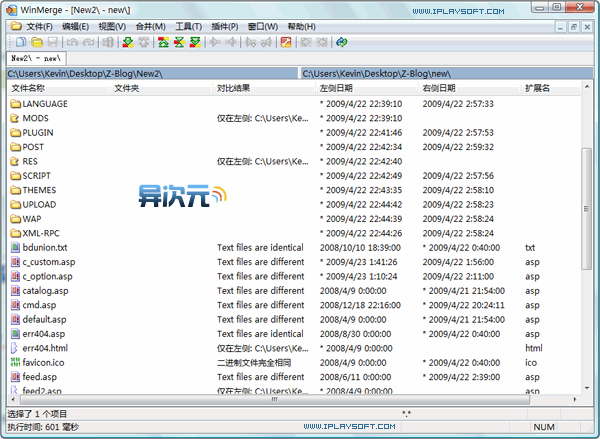Click the horizontal scrollbar right arrow

tap(575, 399)
